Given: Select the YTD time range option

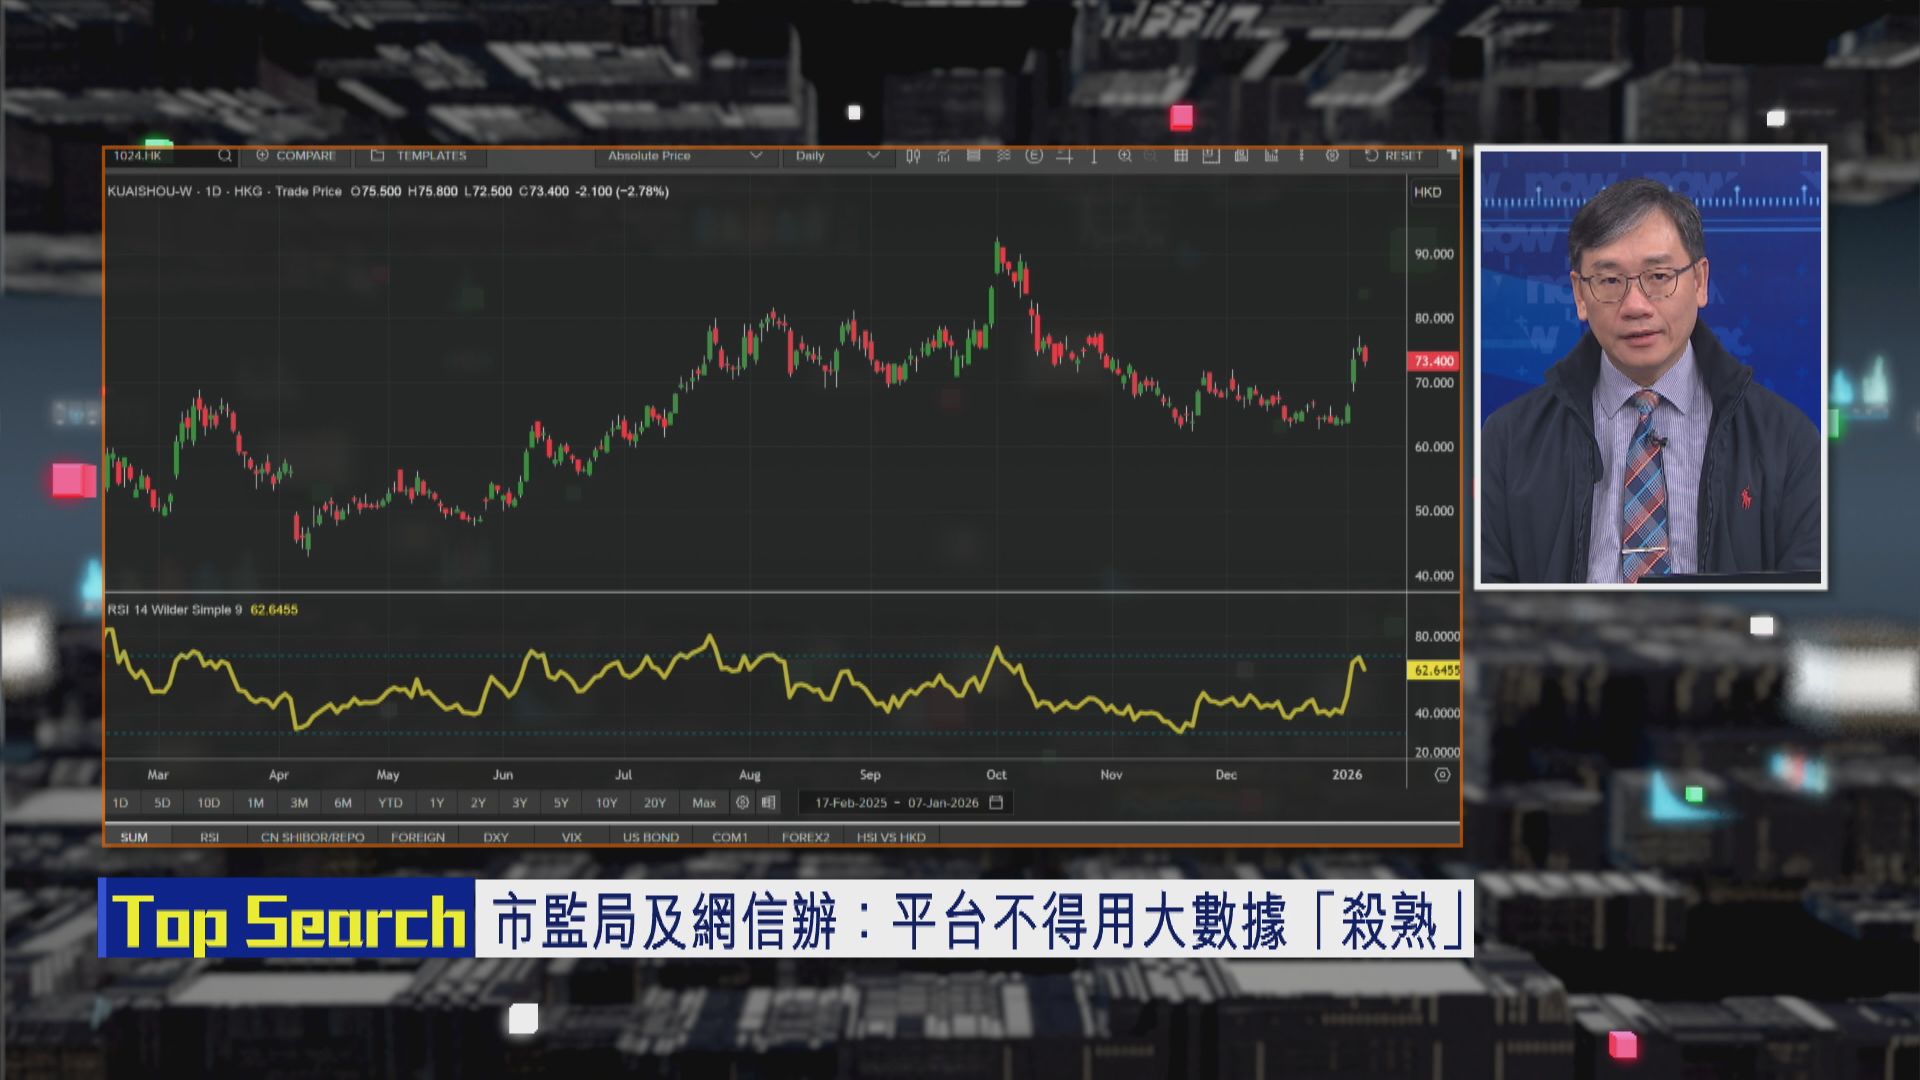Looking at the screenshot, I should click(390, 802).
